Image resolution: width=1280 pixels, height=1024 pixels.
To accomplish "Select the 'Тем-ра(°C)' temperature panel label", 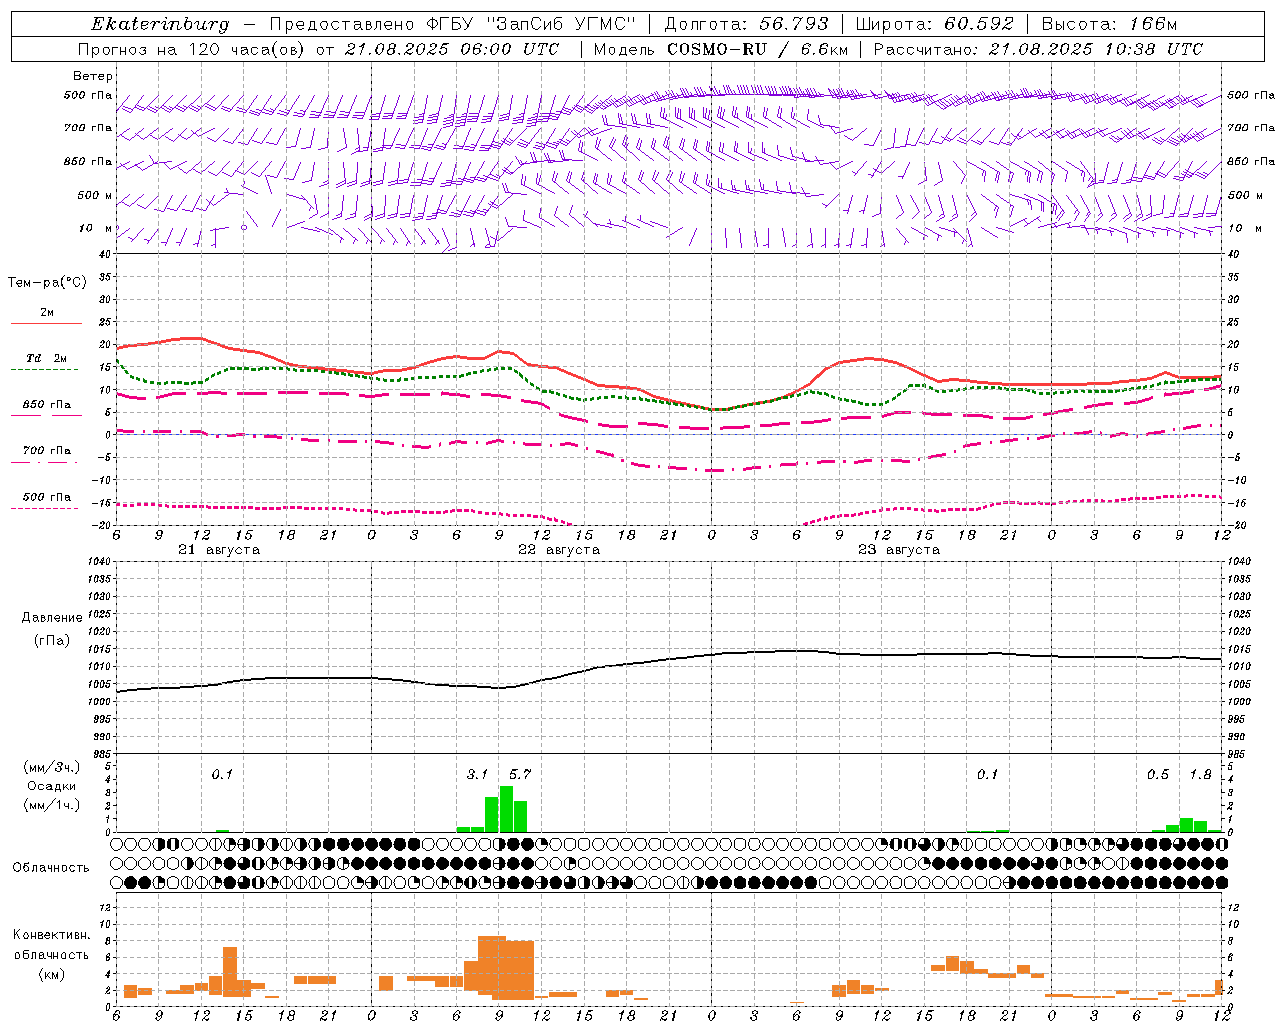I will tap(47, 283).
